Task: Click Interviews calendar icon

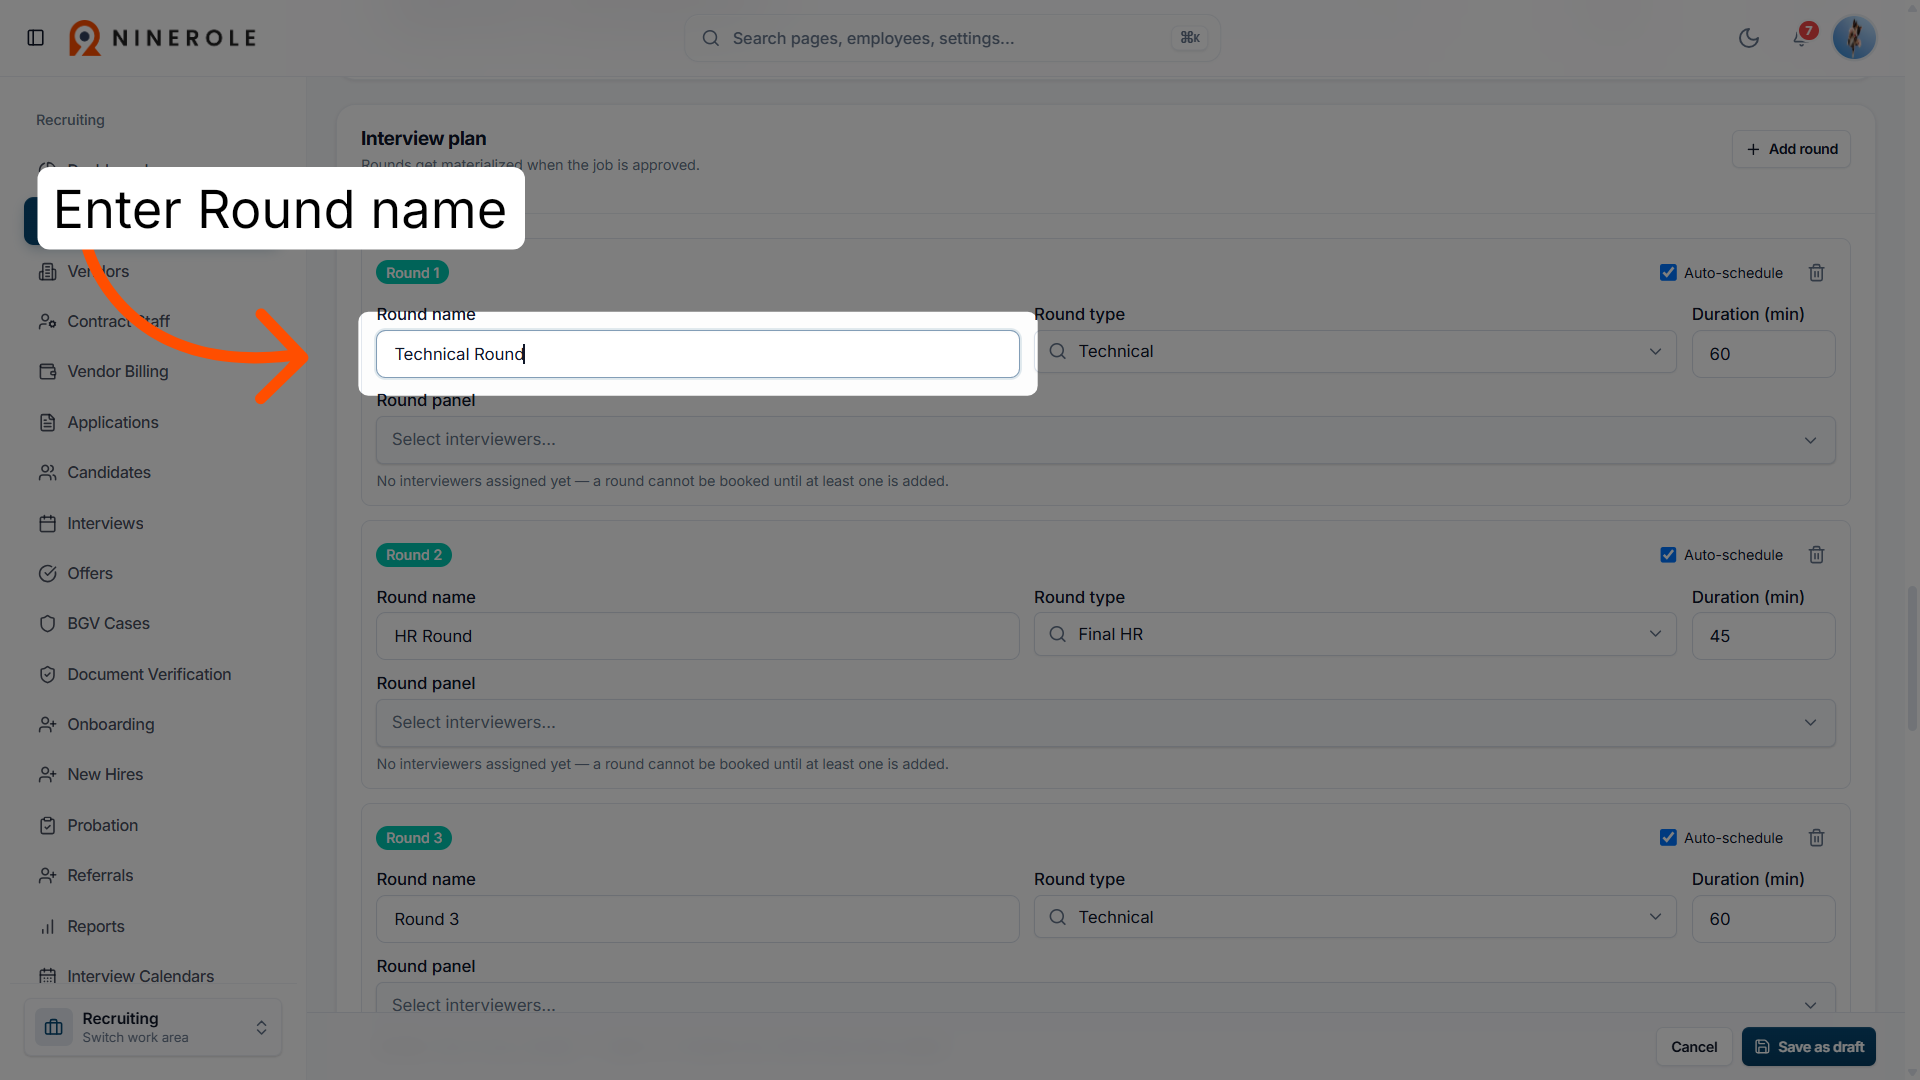Action: 47,523
